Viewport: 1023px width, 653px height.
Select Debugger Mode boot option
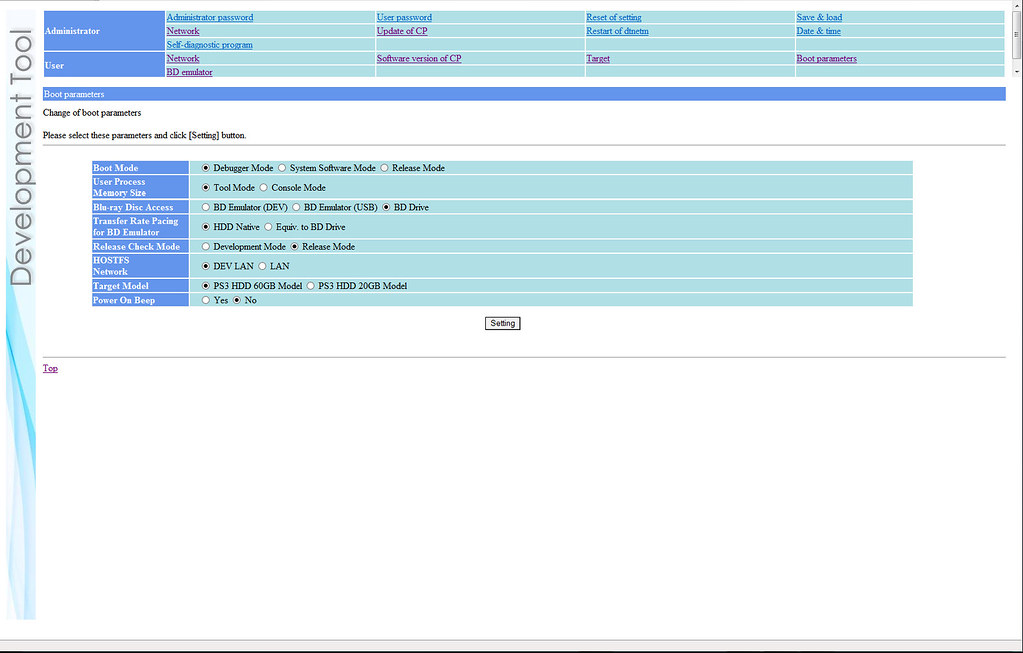[x=206, y=168]
